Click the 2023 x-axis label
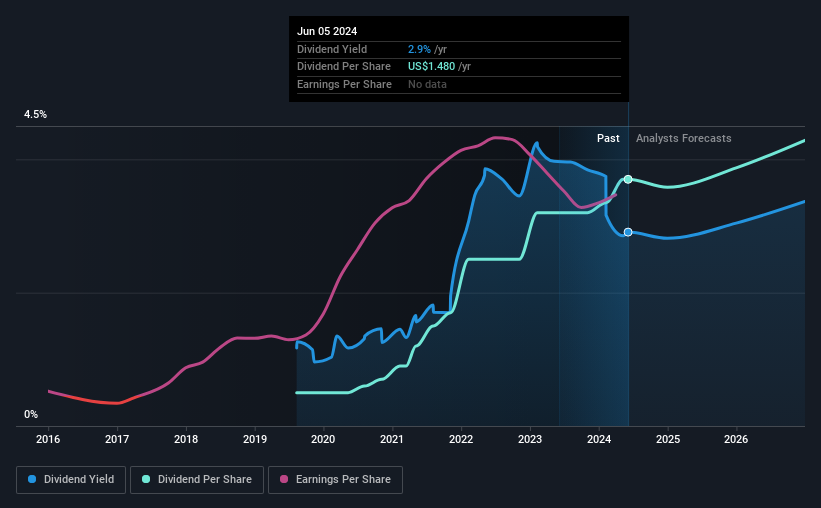 pos(530,439)
